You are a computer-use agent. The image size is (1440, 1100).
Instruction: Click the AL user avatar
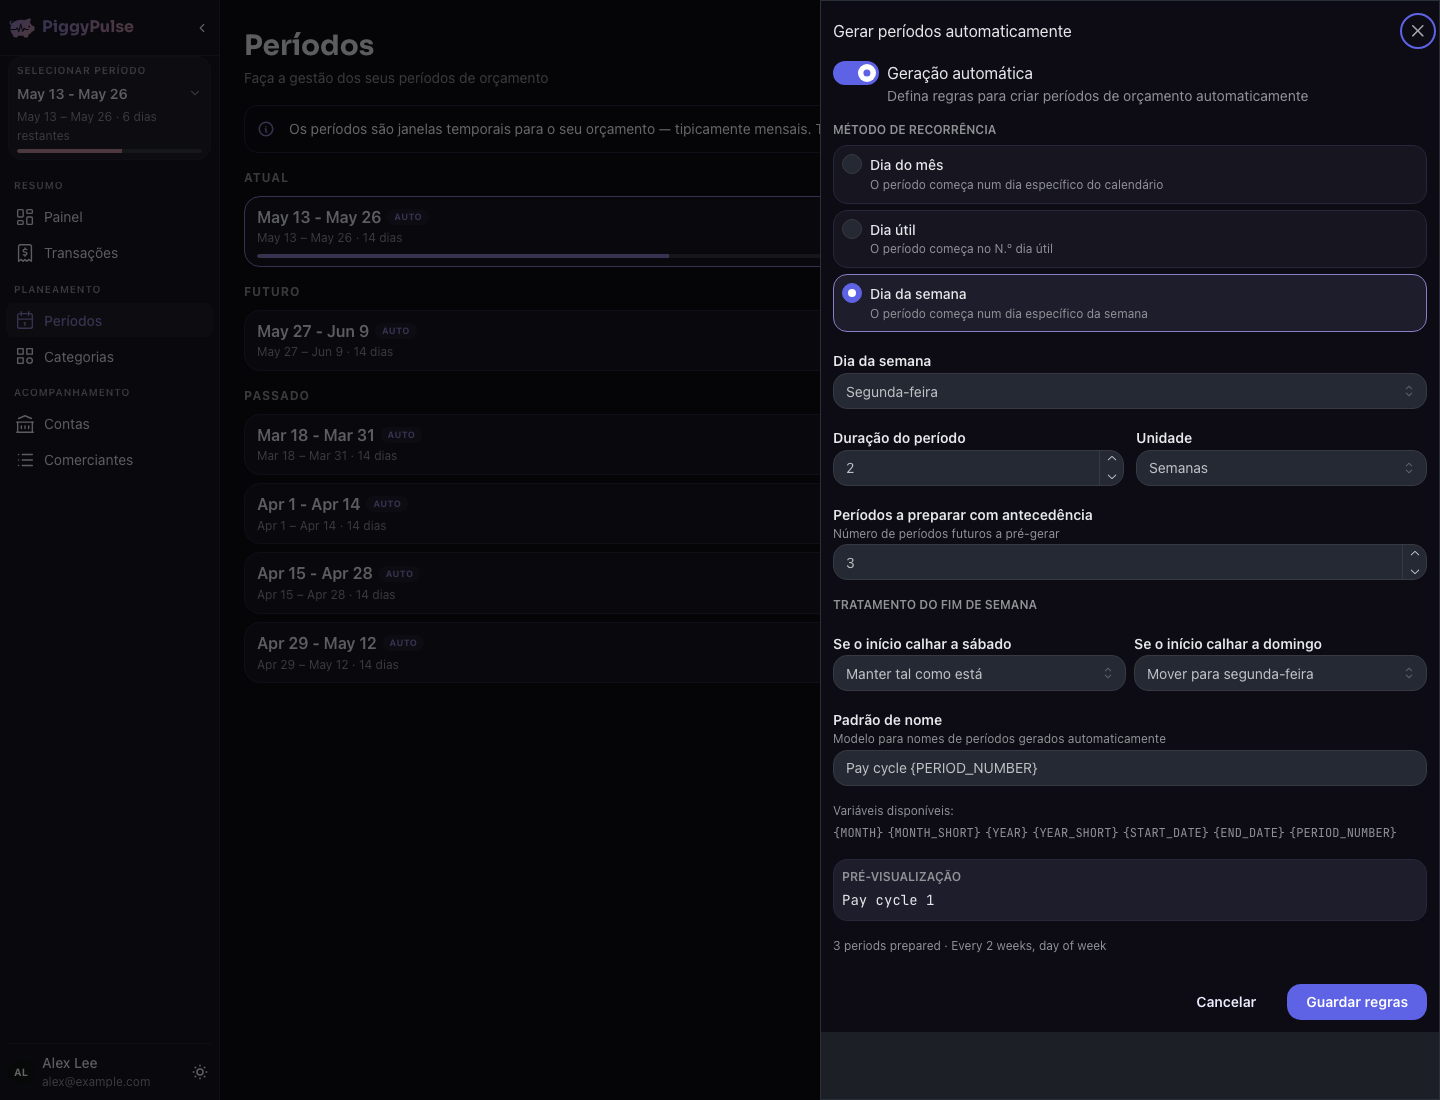pos(21,1072)
